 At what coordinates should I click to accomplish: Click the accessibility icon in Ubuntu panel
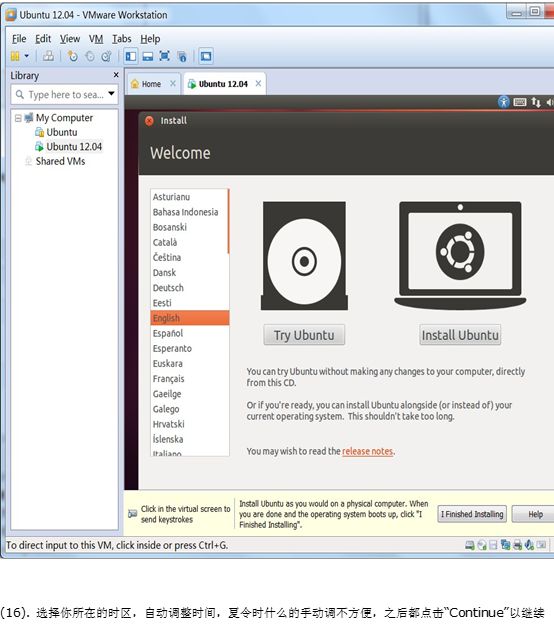[x=503, y=102]
